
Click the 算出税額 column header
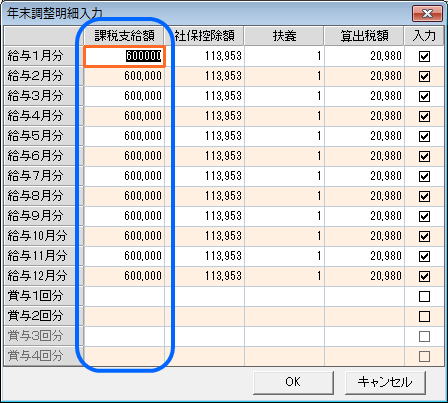click(x=364, y=36)
